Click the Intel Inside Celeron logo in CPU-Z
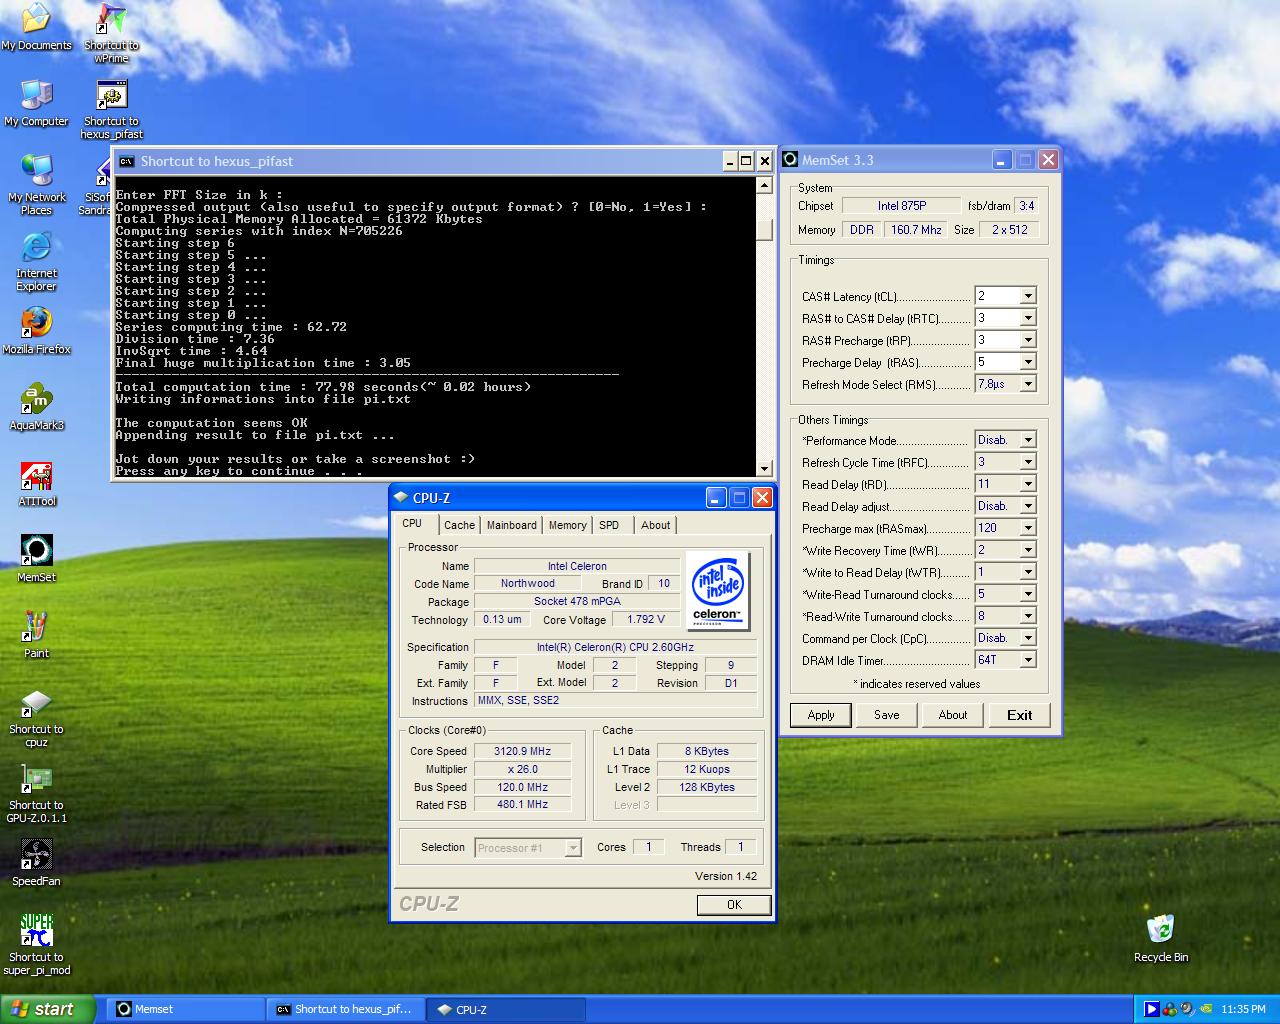1280x1024 pixels. (719, 592)
